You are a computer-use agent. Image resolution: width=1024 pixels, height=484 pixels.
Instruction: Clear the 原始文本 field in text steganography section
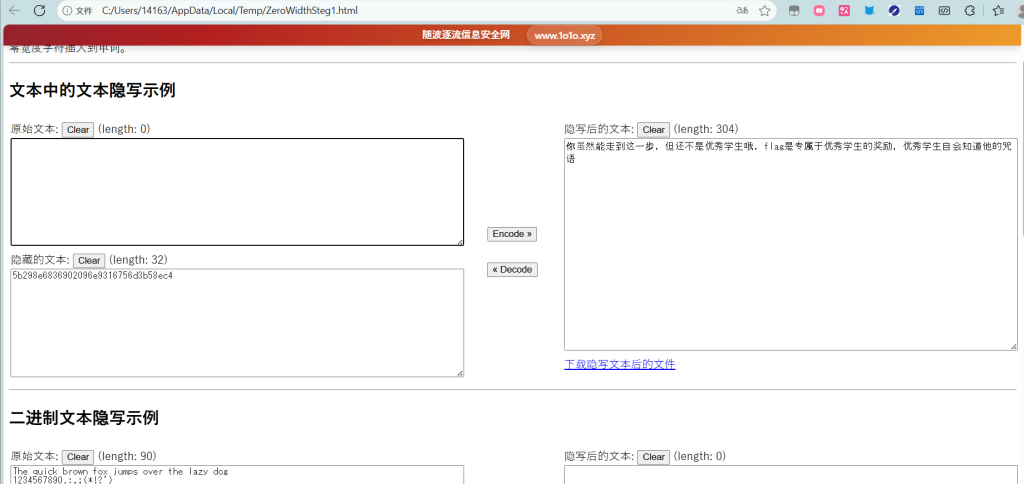[78, 130]
